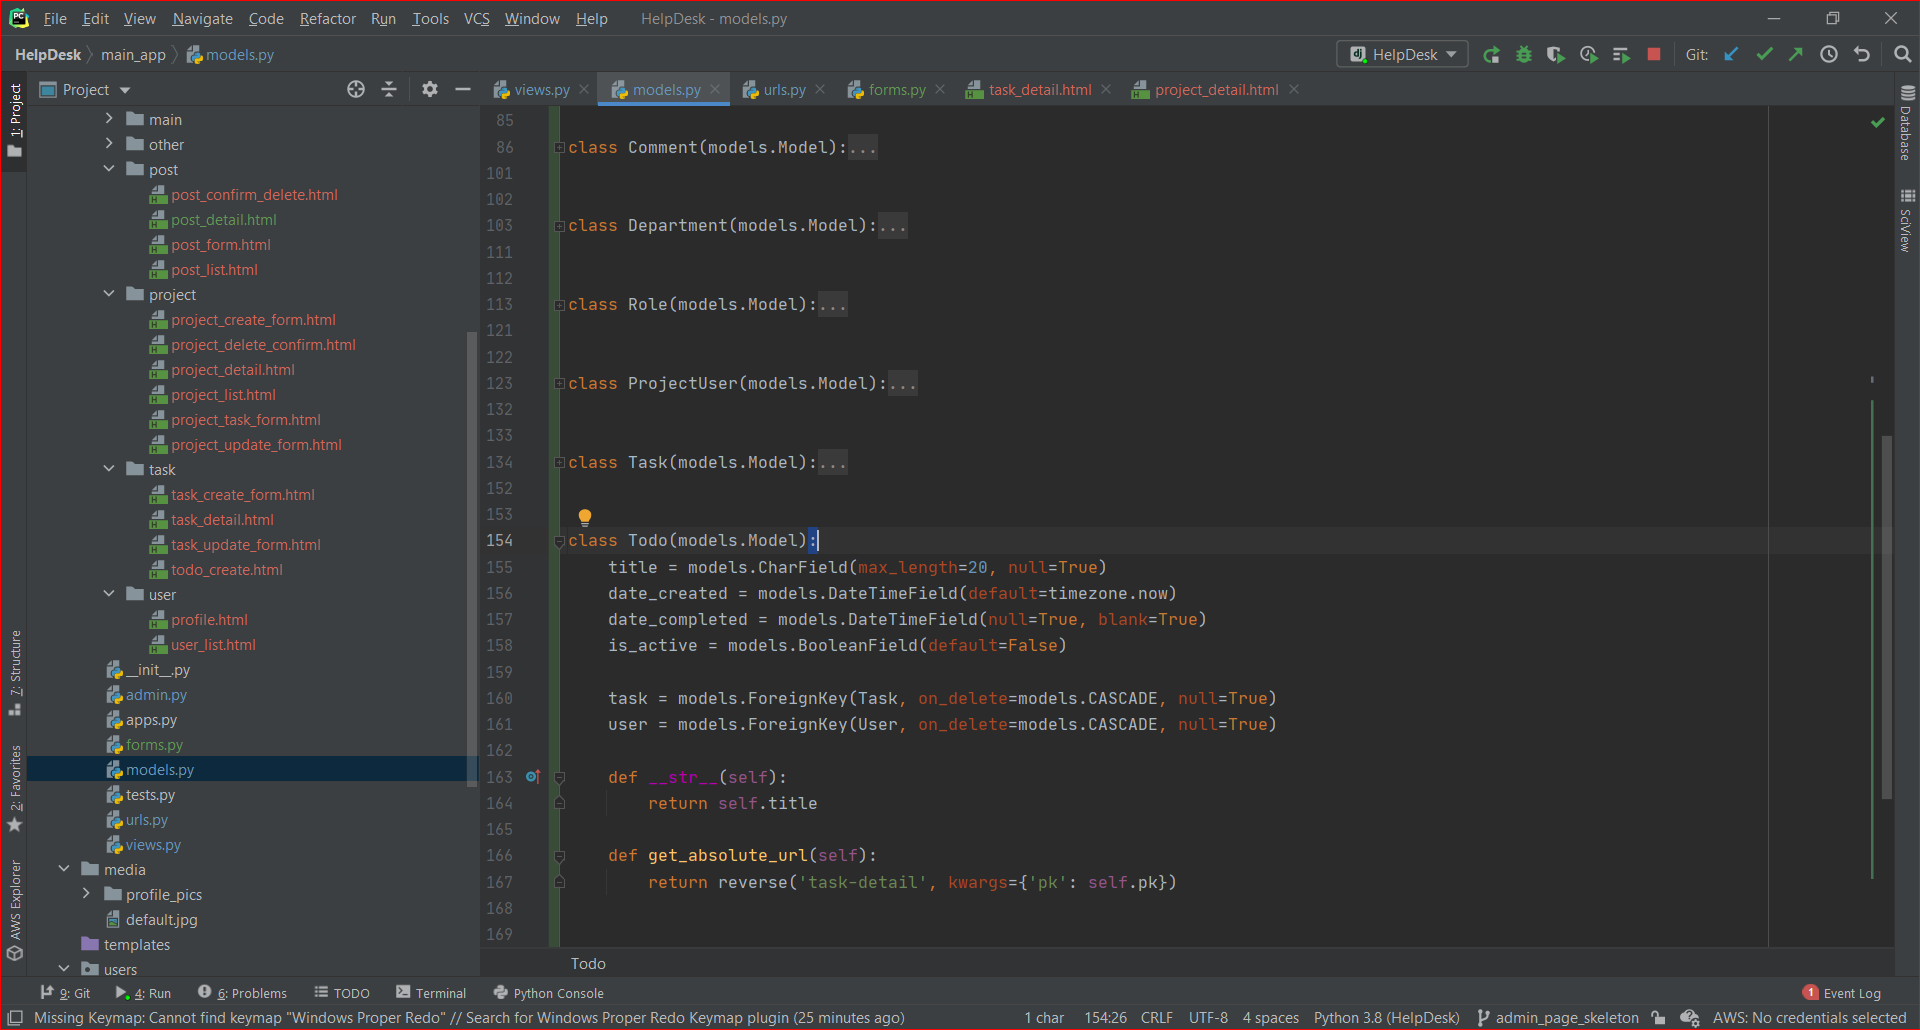
Task: Select admin.py in project tree
Action: tap(156, 695)
